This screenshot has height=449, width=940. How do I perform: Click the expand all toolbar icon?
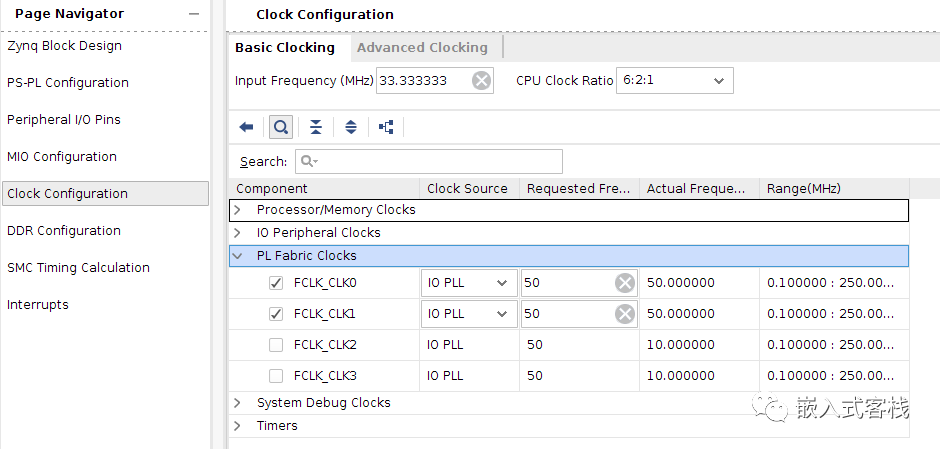[x=351, y=127]
